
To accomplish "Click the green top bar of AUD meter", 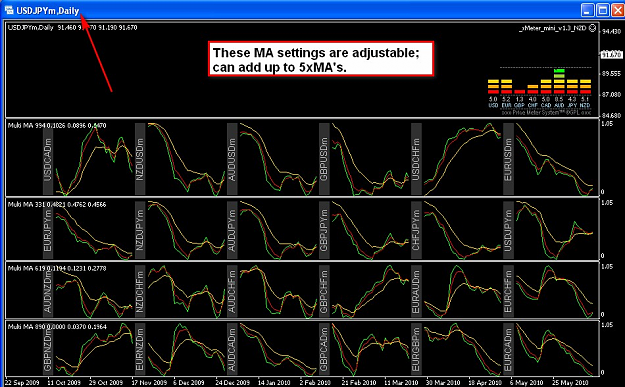I will coord(559,71).
